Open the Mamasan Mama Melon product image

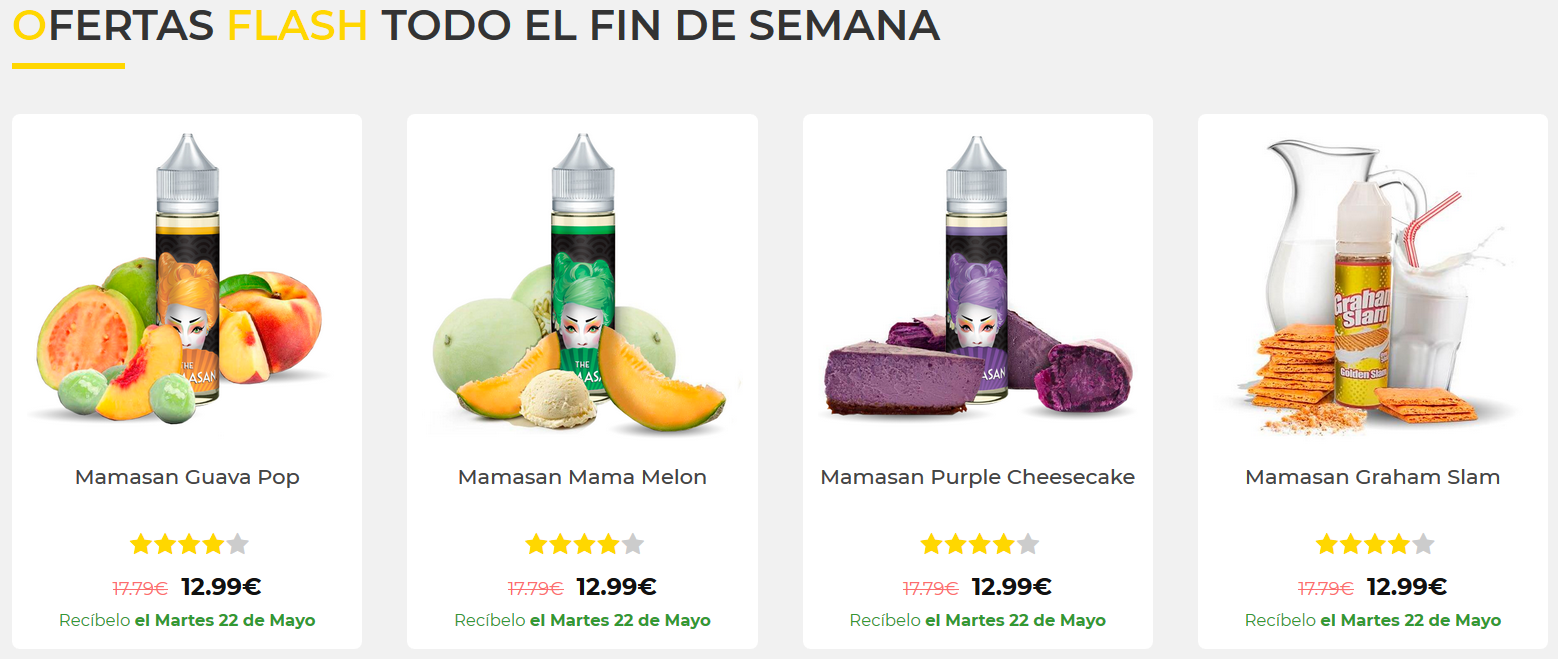coord(582,282)
